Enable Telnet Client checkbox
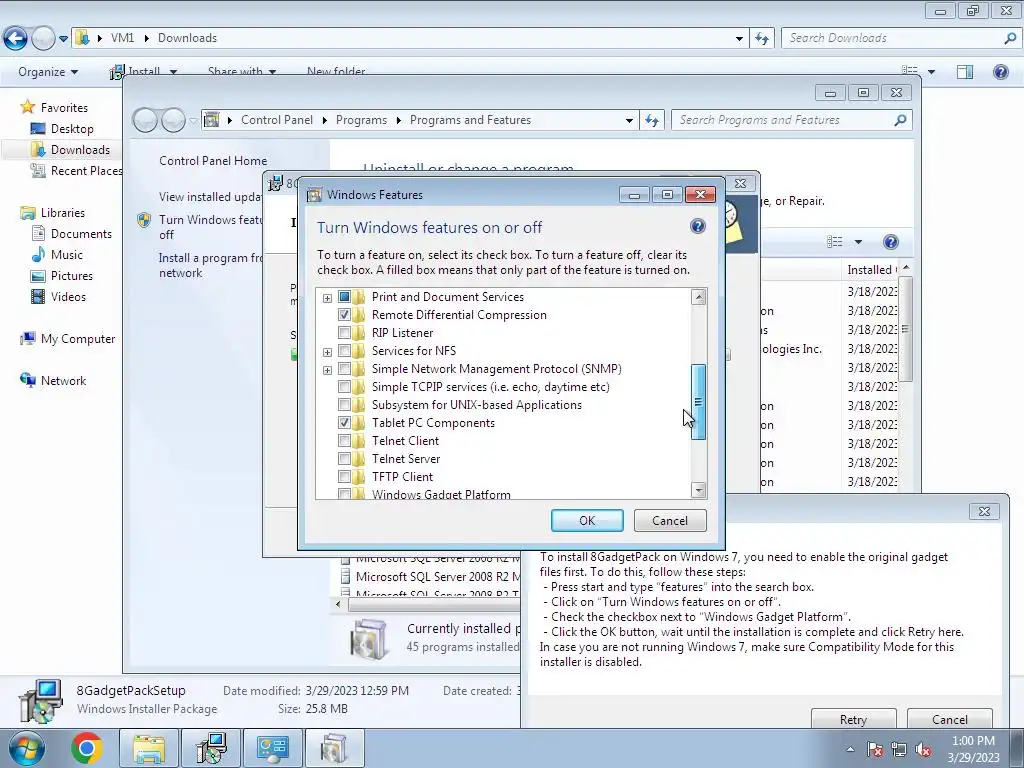 344,441
